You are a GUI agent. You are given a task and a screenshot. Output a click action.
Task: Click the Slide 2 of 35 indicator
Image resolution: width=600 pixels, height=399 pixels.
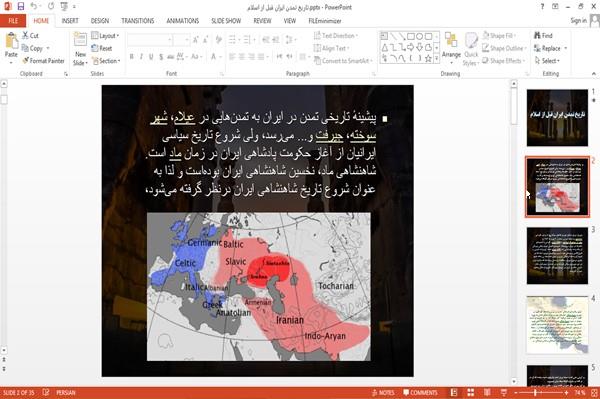click(x=19, y=392)
